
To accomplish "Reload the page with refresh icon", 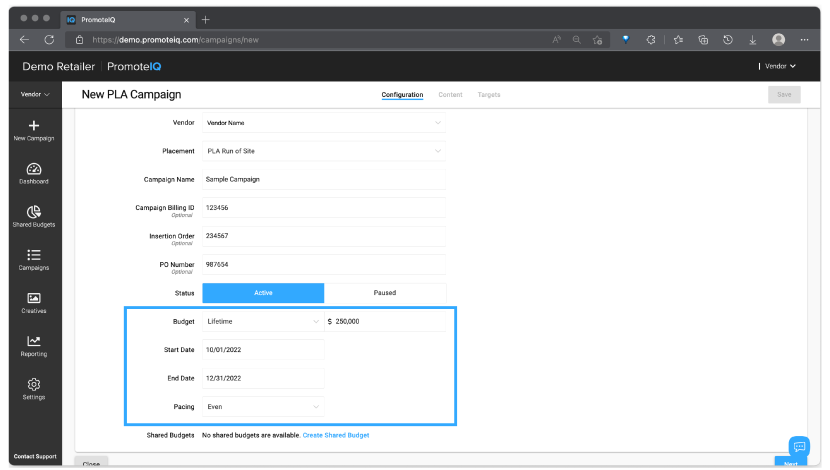I will (x=49, y=40).
